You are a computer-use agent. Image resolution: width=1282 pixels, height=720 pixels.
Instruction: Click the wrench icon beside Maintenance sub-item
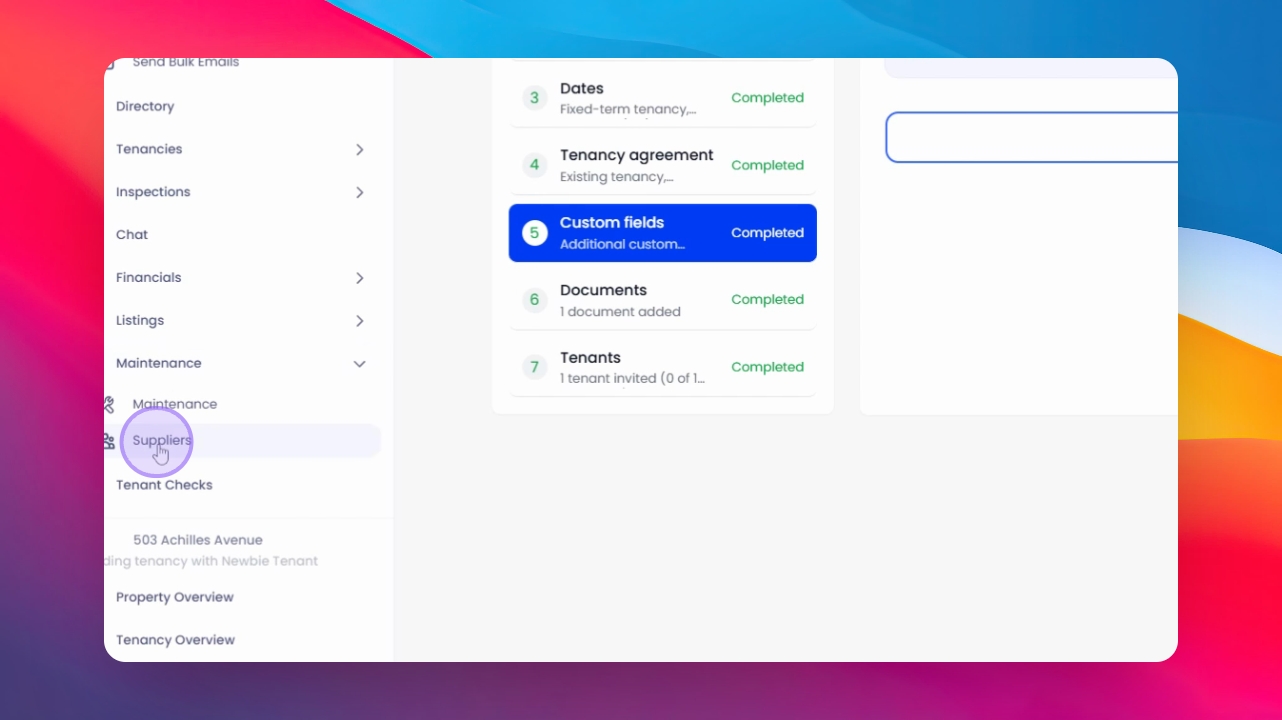click(x=109, y=404)
